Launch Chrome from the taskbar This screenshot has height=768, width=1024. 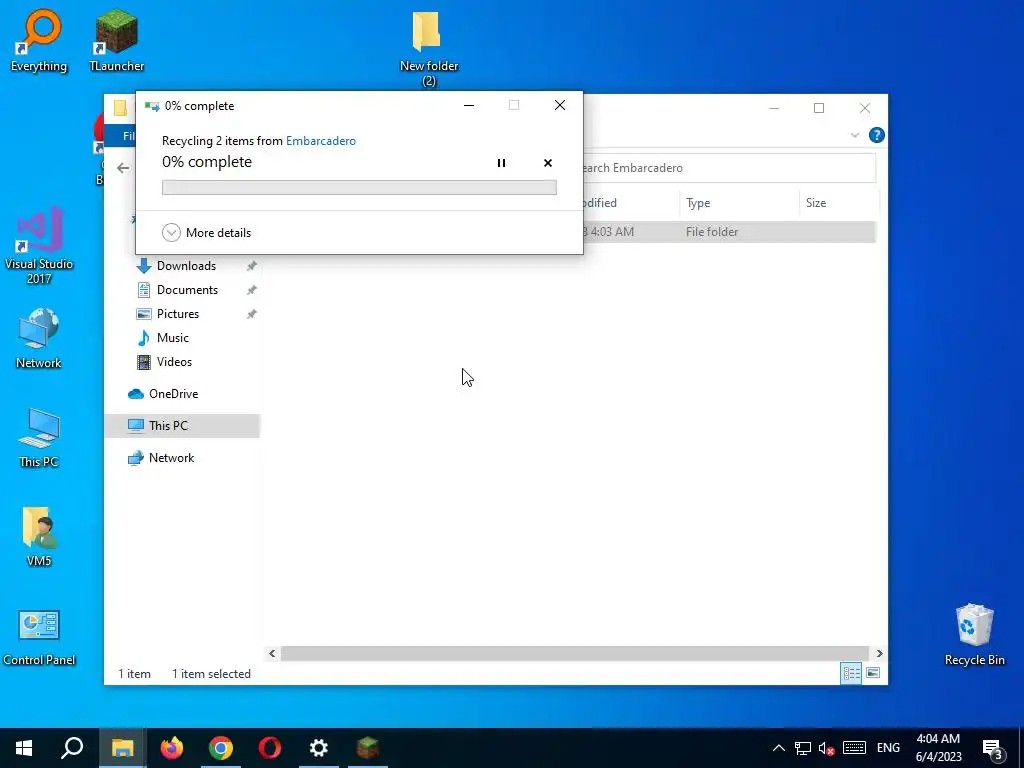click(x=221, y=748)
